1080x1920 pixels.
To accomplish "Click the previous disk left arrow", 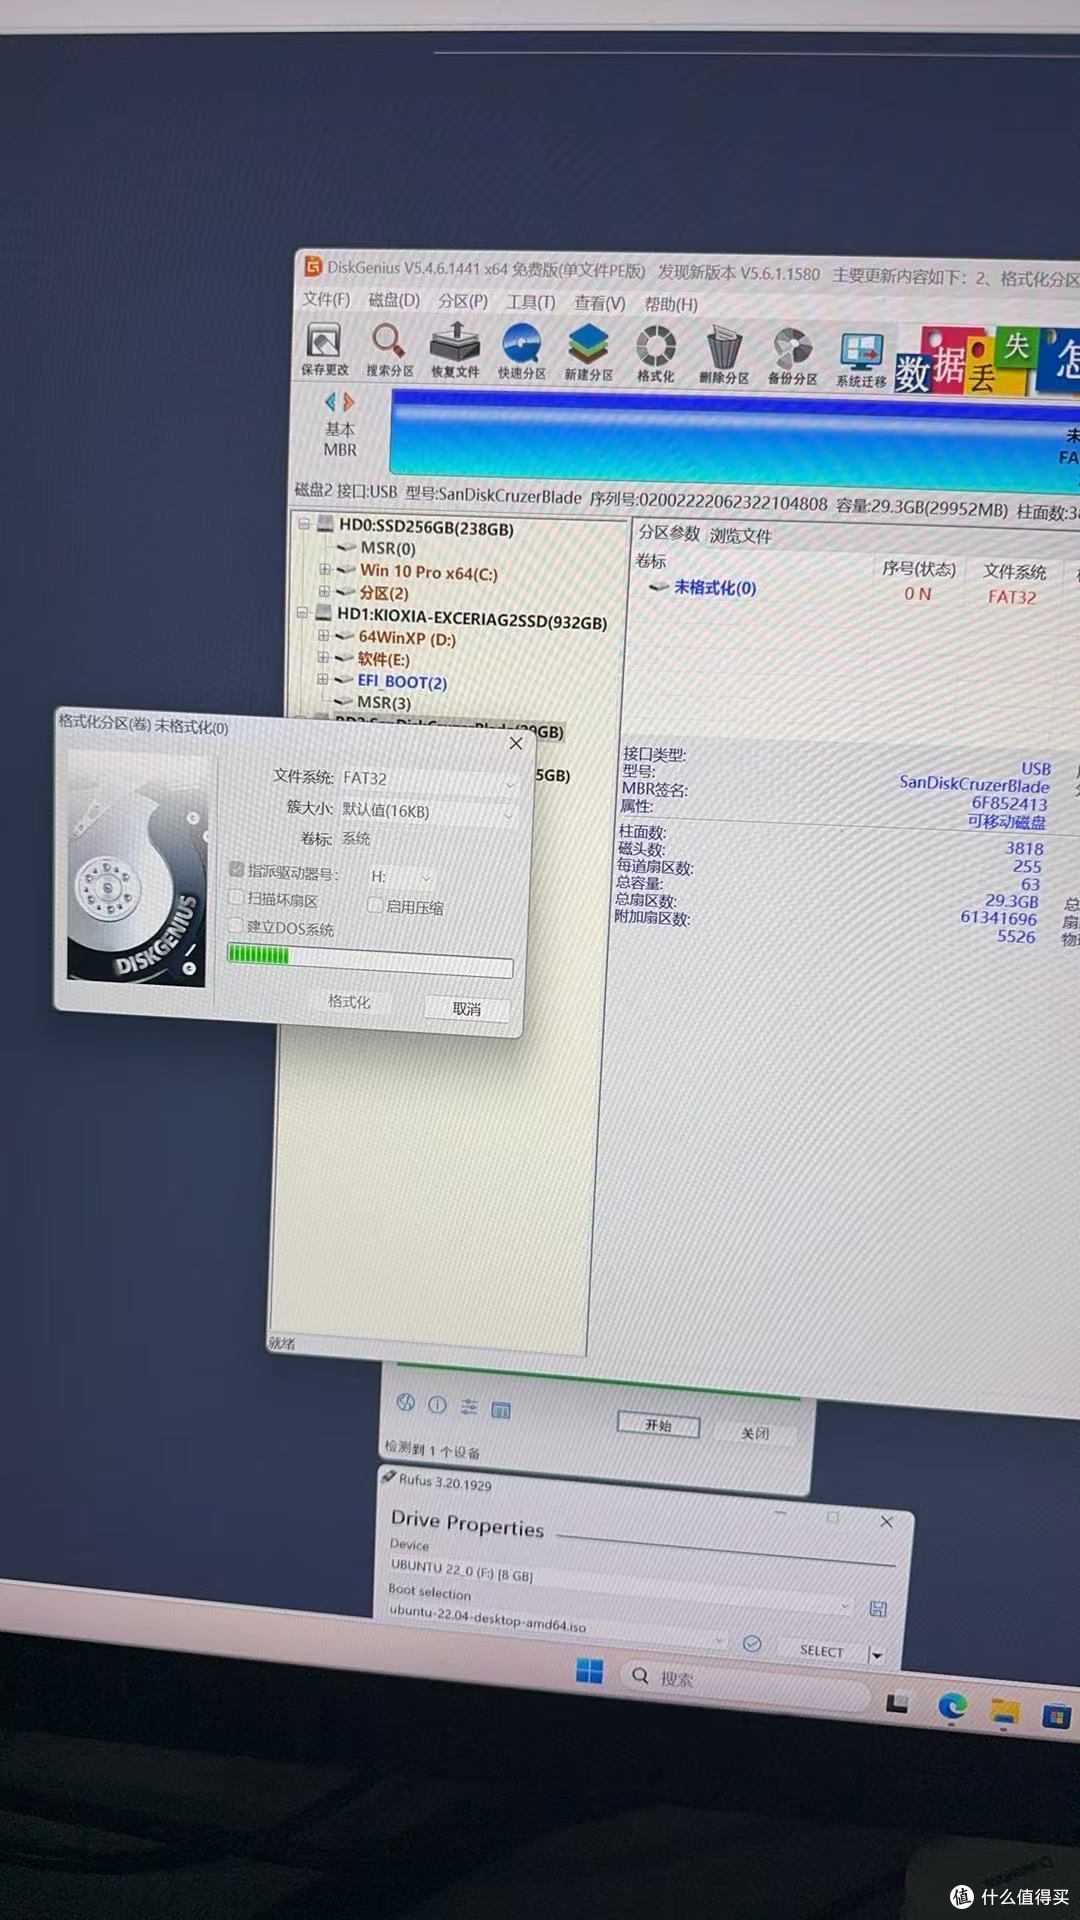I will tap(330, 402).
